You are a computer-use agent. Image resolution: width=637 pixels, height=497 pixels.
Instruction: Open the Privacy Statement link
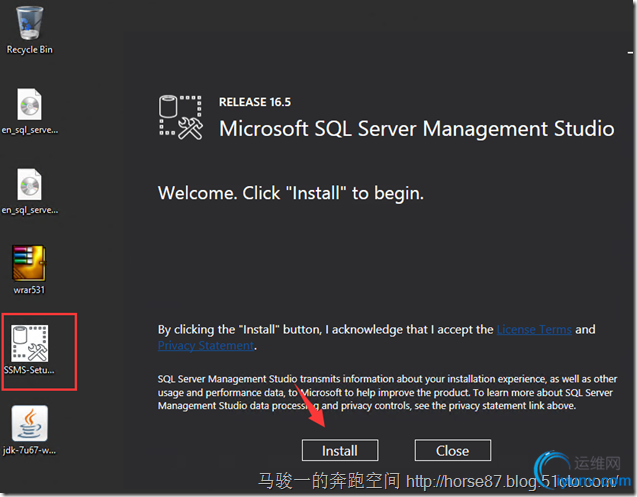click(x=206, y=346)
